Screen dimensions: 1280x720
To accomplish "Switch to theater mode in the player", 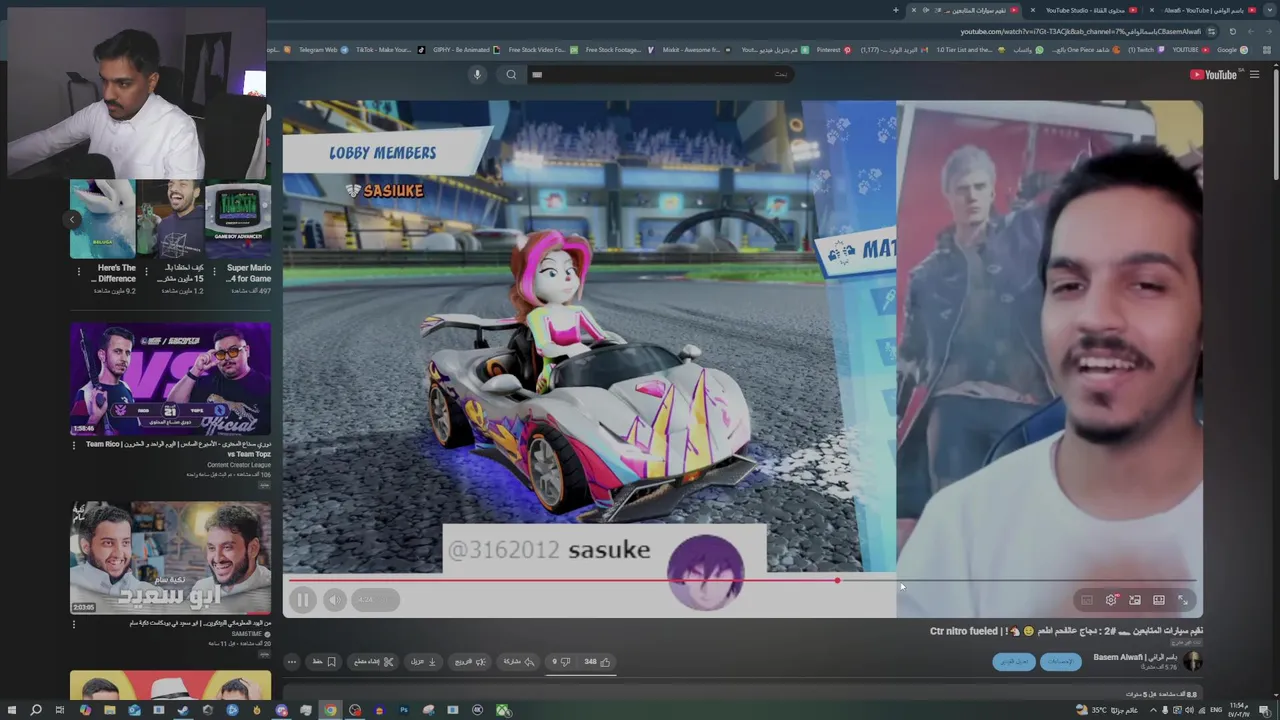I will coord(1159,600).
